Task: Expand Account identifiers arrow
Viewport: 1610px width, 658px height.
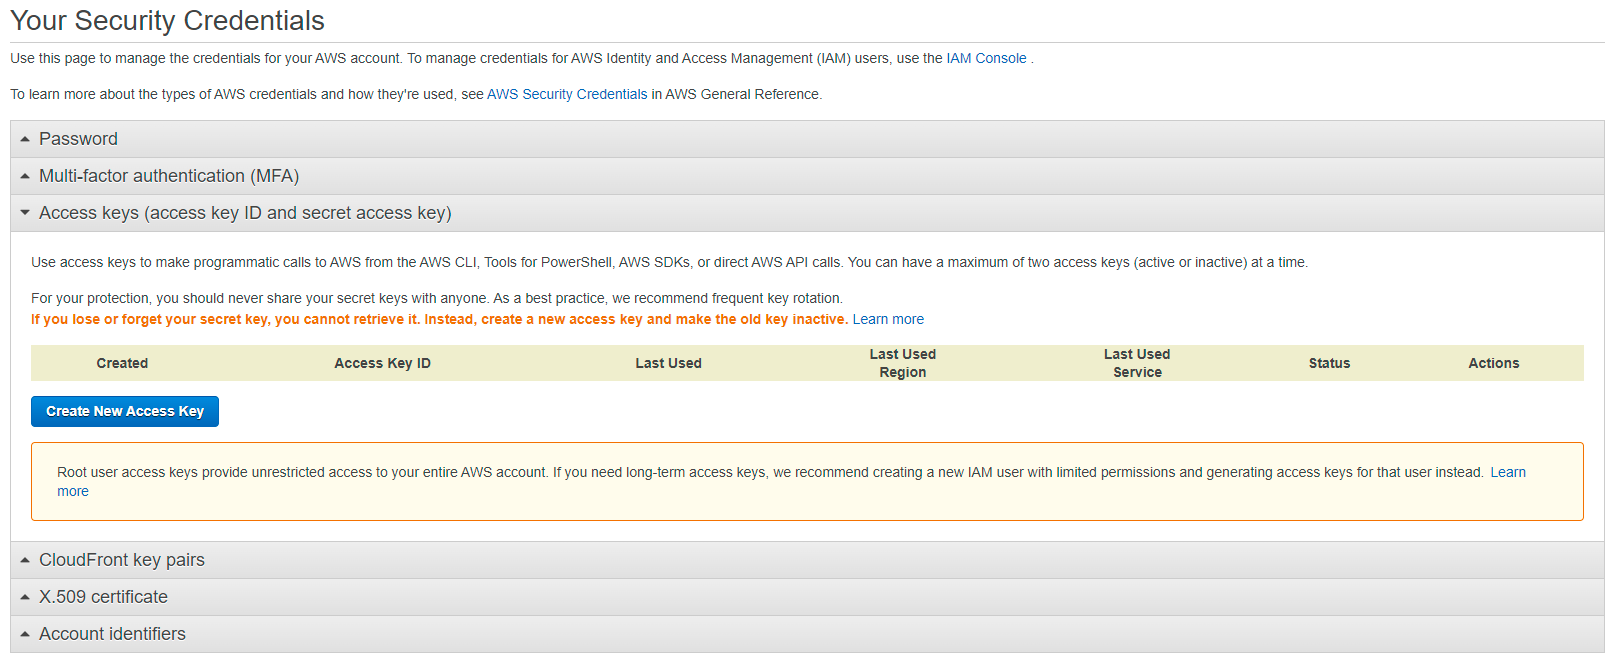Action: click(25, 634)
